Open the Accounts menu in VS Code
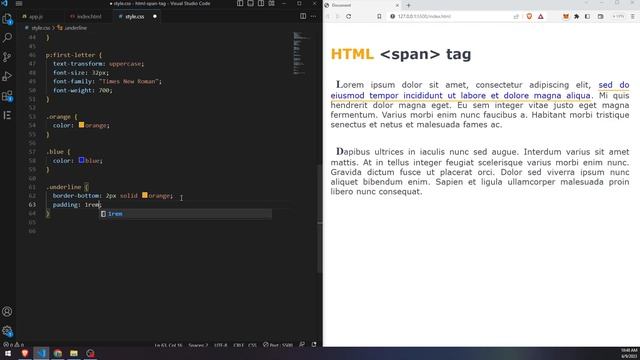 tap(7, 312)
